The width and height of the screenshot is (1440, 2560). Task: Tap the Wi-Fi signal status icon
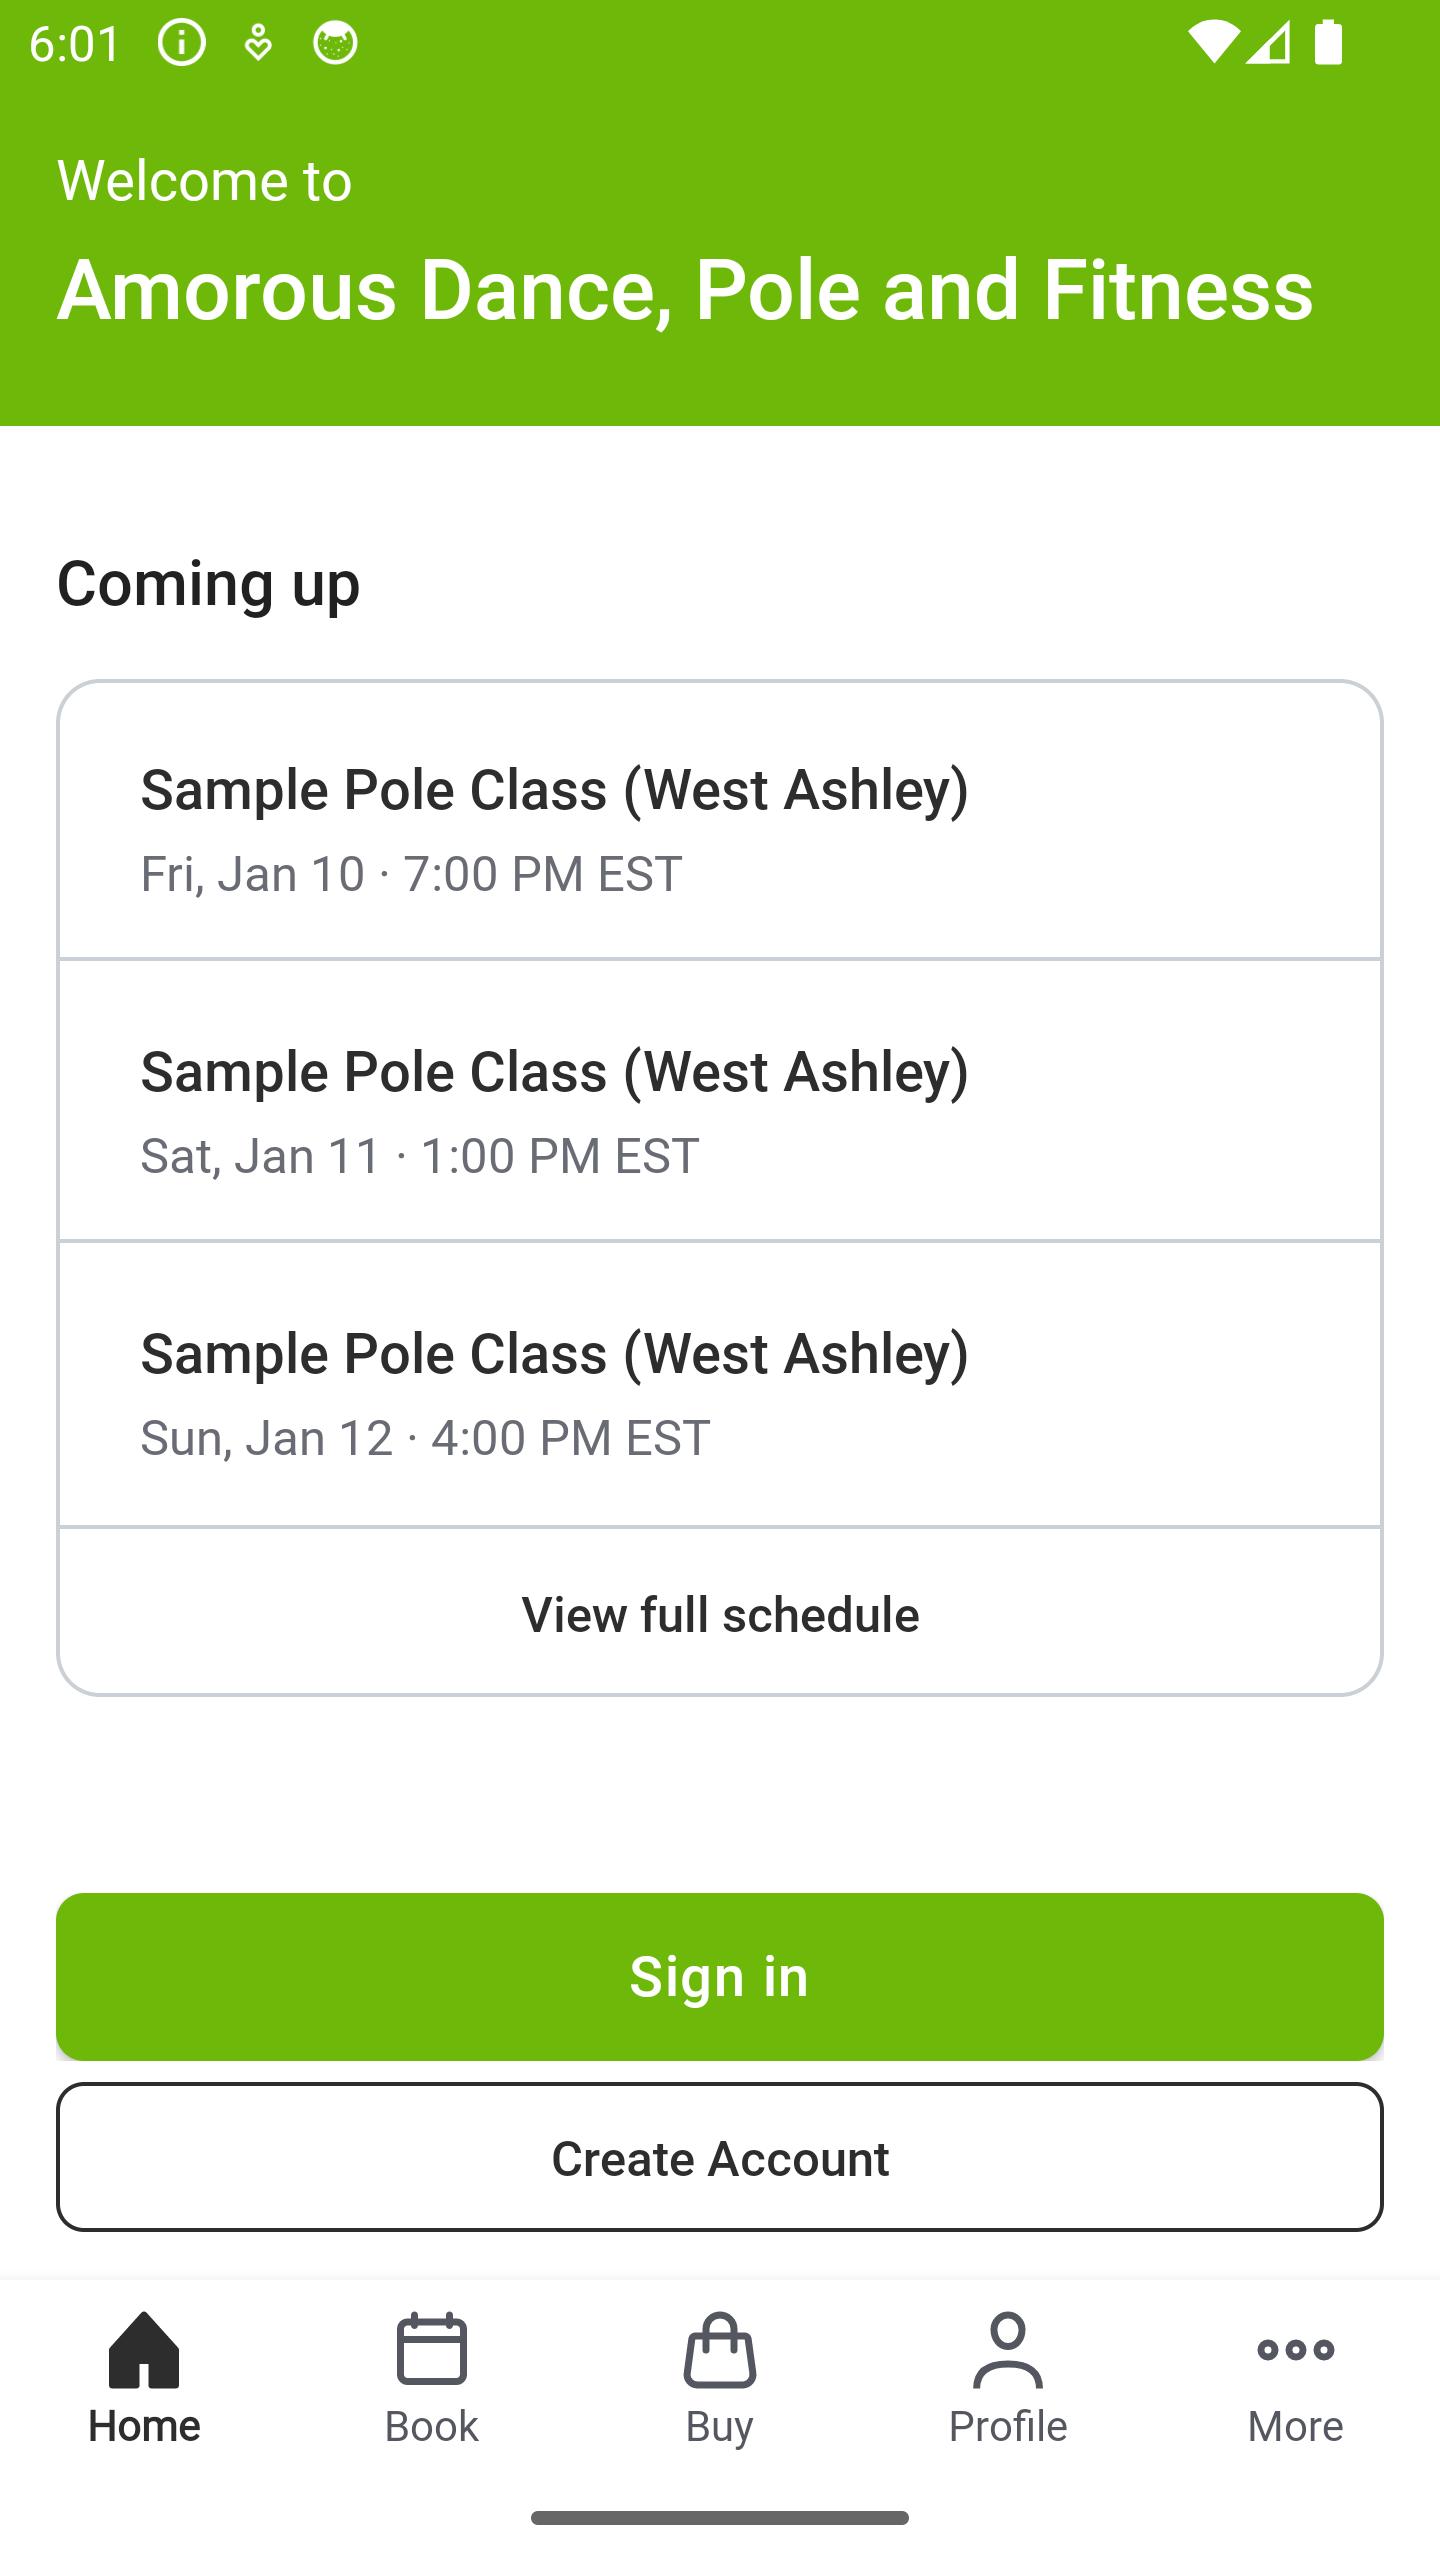(x=1213, y=43)
